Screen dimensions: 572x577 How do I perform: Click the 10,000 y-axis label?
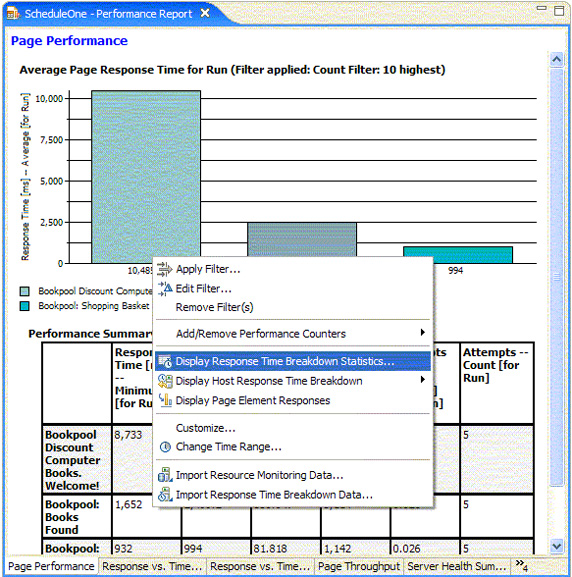[x=49, y=99]
